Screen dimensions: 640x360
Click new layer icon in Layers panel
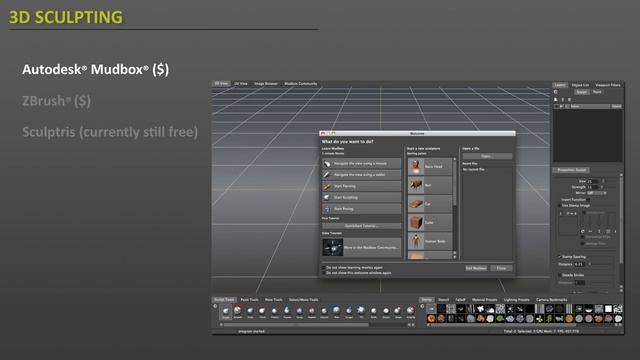tap(556, 99)
